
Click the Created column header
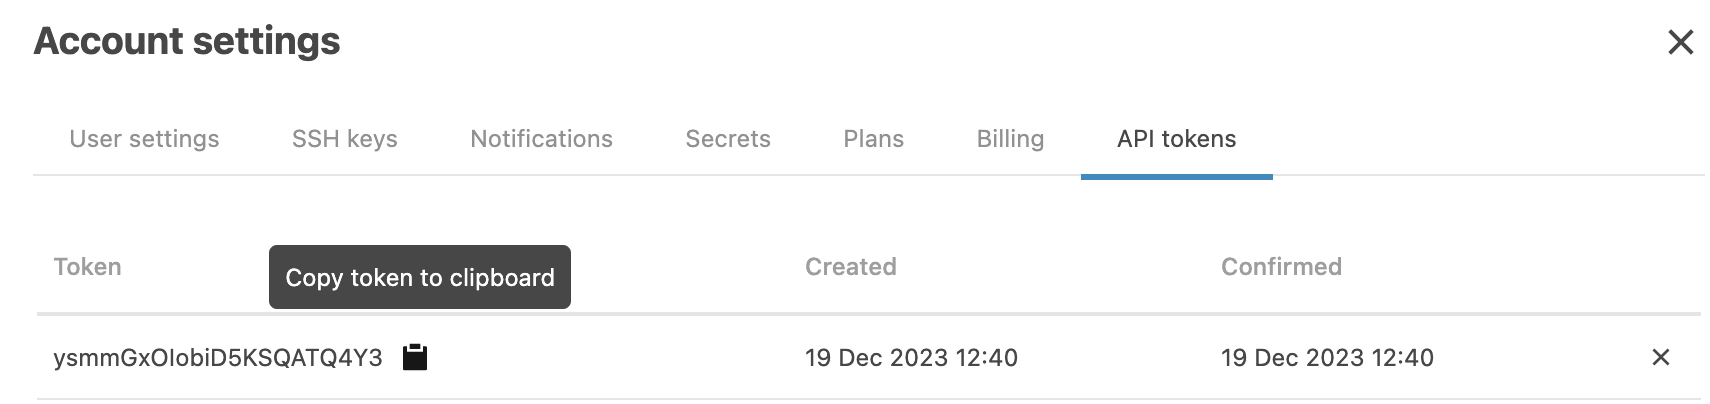point(850,267)
